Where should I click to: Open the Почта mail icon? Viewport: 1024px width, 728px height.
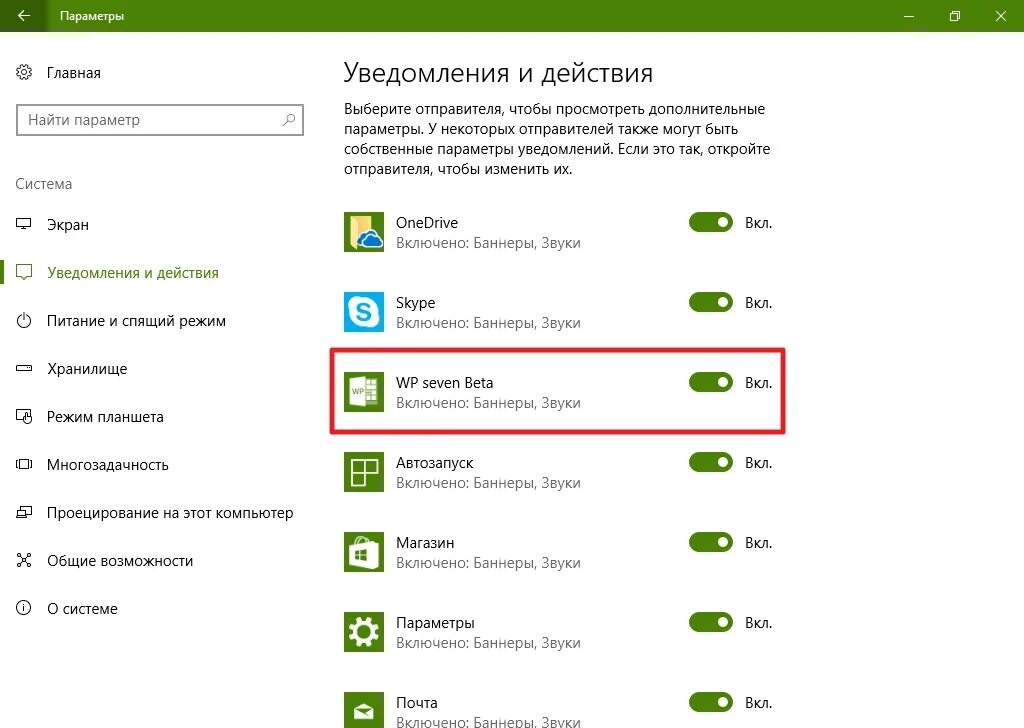click(364, 710)
